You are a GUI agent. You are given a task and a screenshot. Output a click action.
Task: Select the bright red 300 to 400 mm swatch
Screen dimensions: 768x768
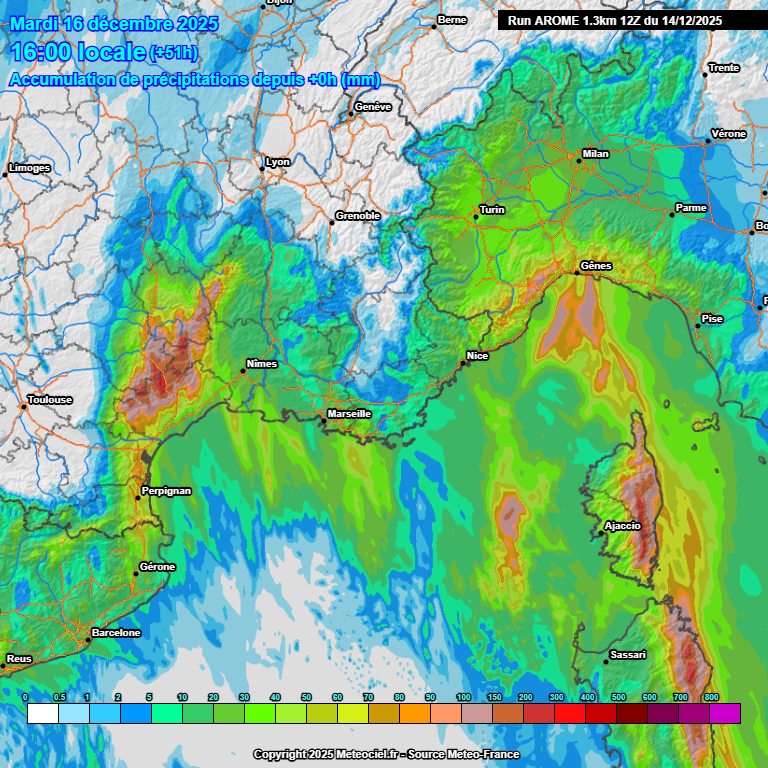570,714
